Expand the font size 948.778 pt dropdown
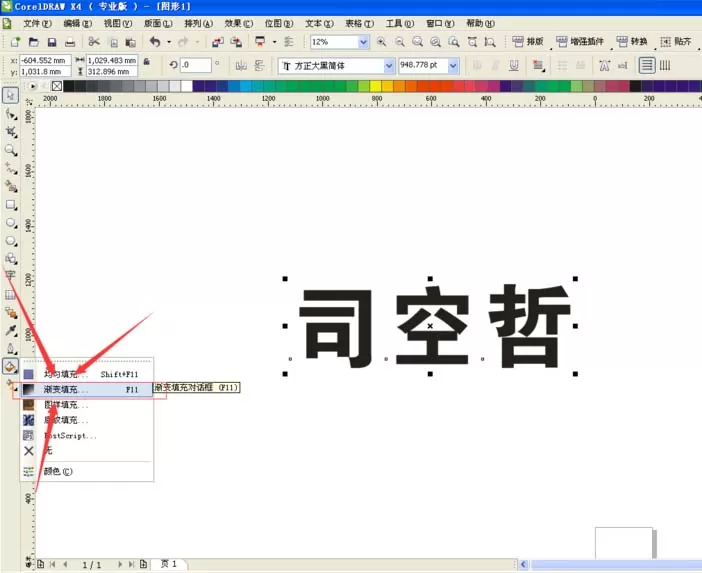Viewport: 702px width, 573px height. [453, 66]
